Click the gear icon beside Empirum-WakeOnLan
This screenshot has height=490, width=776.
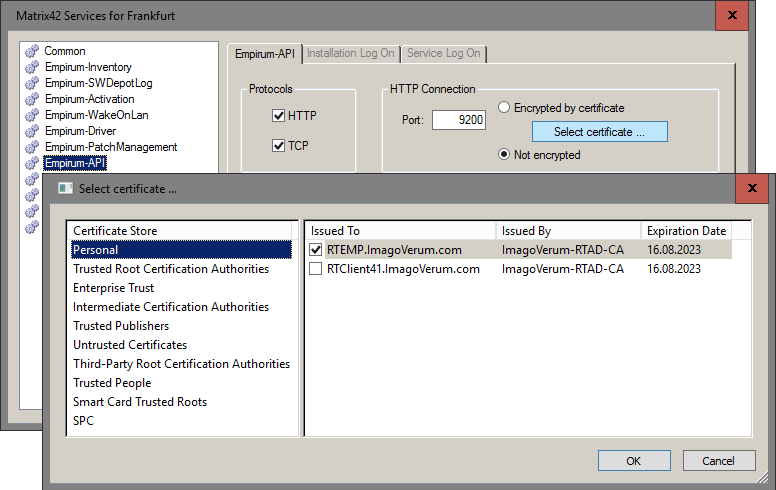click(32, 115)
